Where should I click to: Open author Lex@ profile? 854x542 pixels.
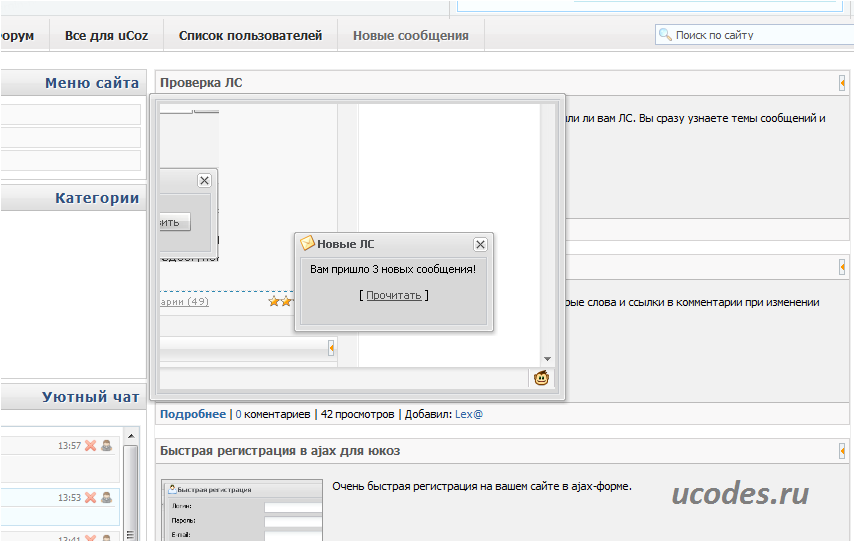click(469, 414)
